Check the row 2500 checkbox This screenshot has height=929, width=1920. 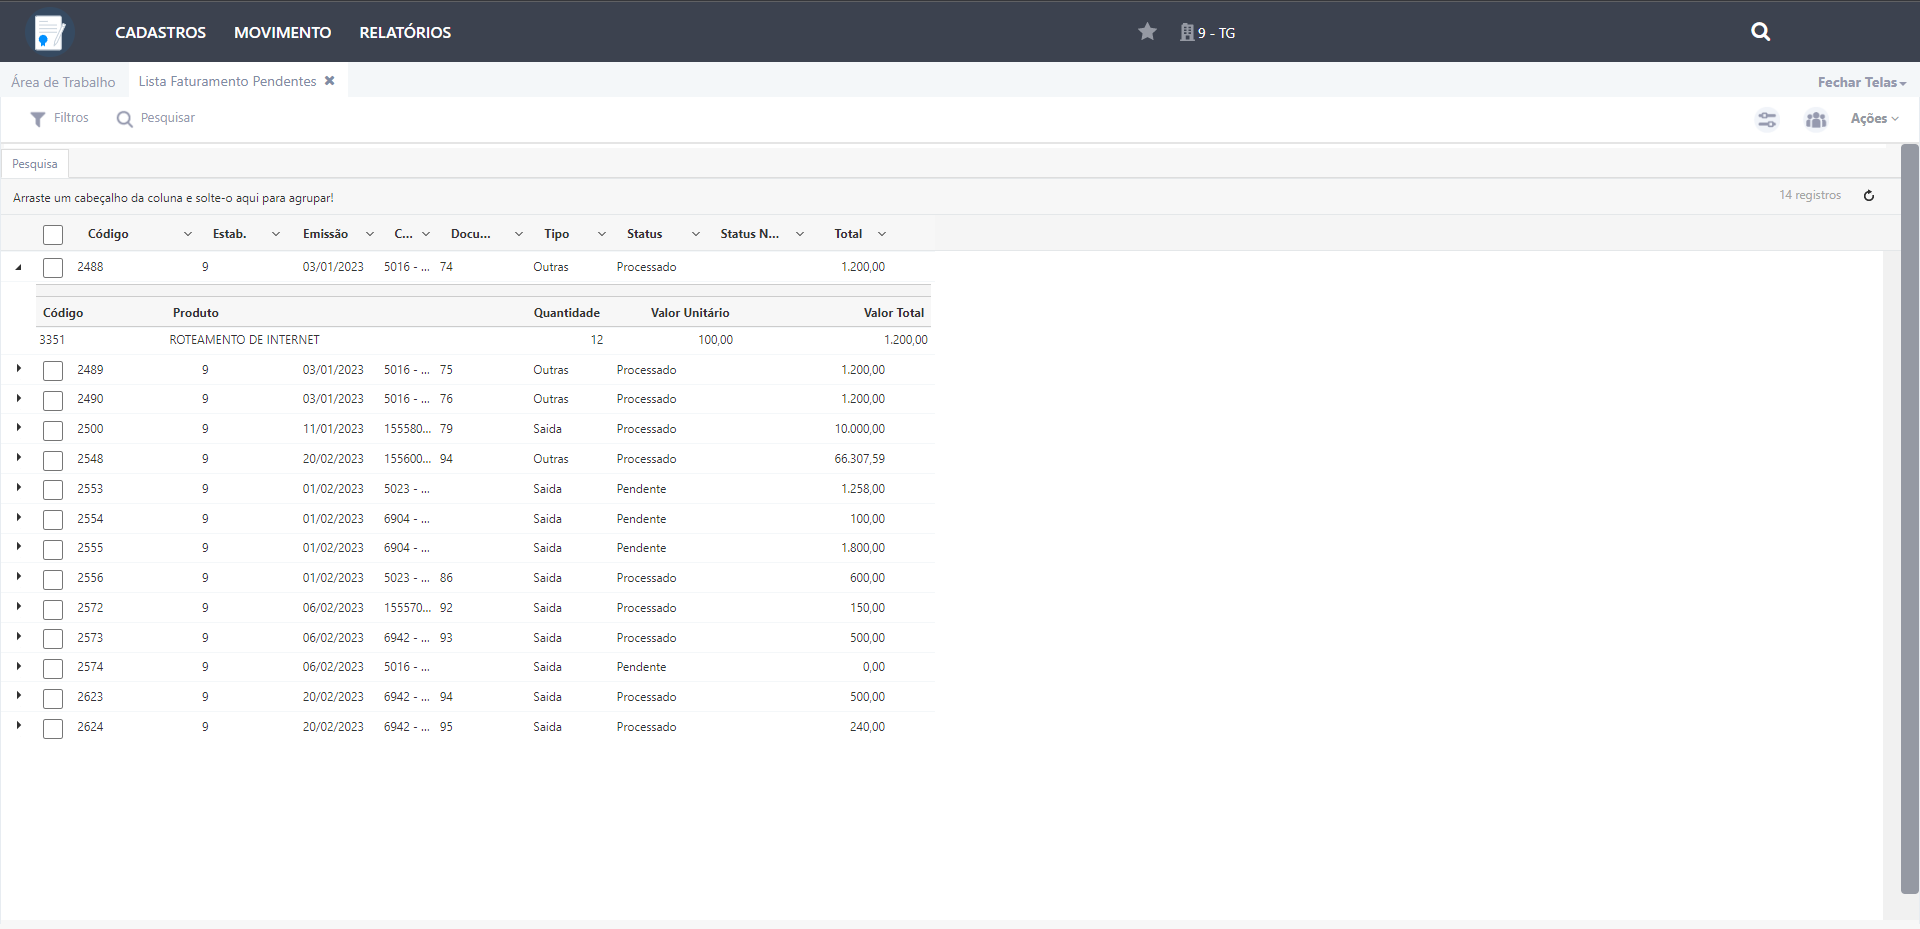click(53, 430)
